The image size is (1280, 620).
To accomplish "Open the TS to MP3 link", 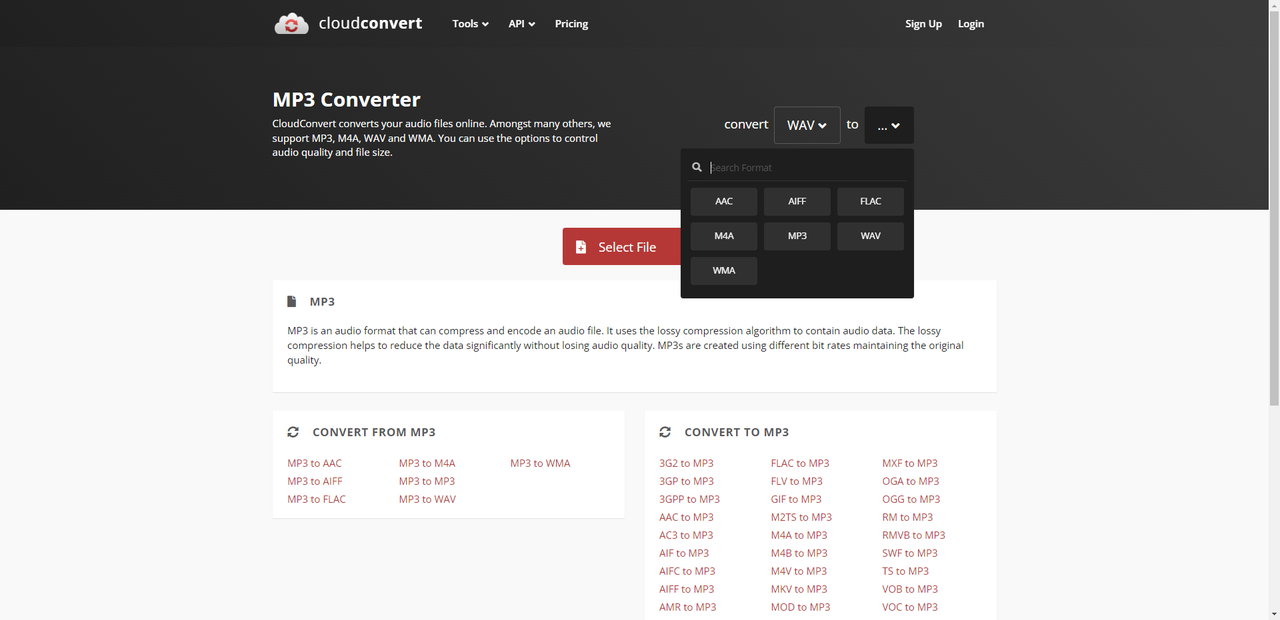I will pos(905,571).
